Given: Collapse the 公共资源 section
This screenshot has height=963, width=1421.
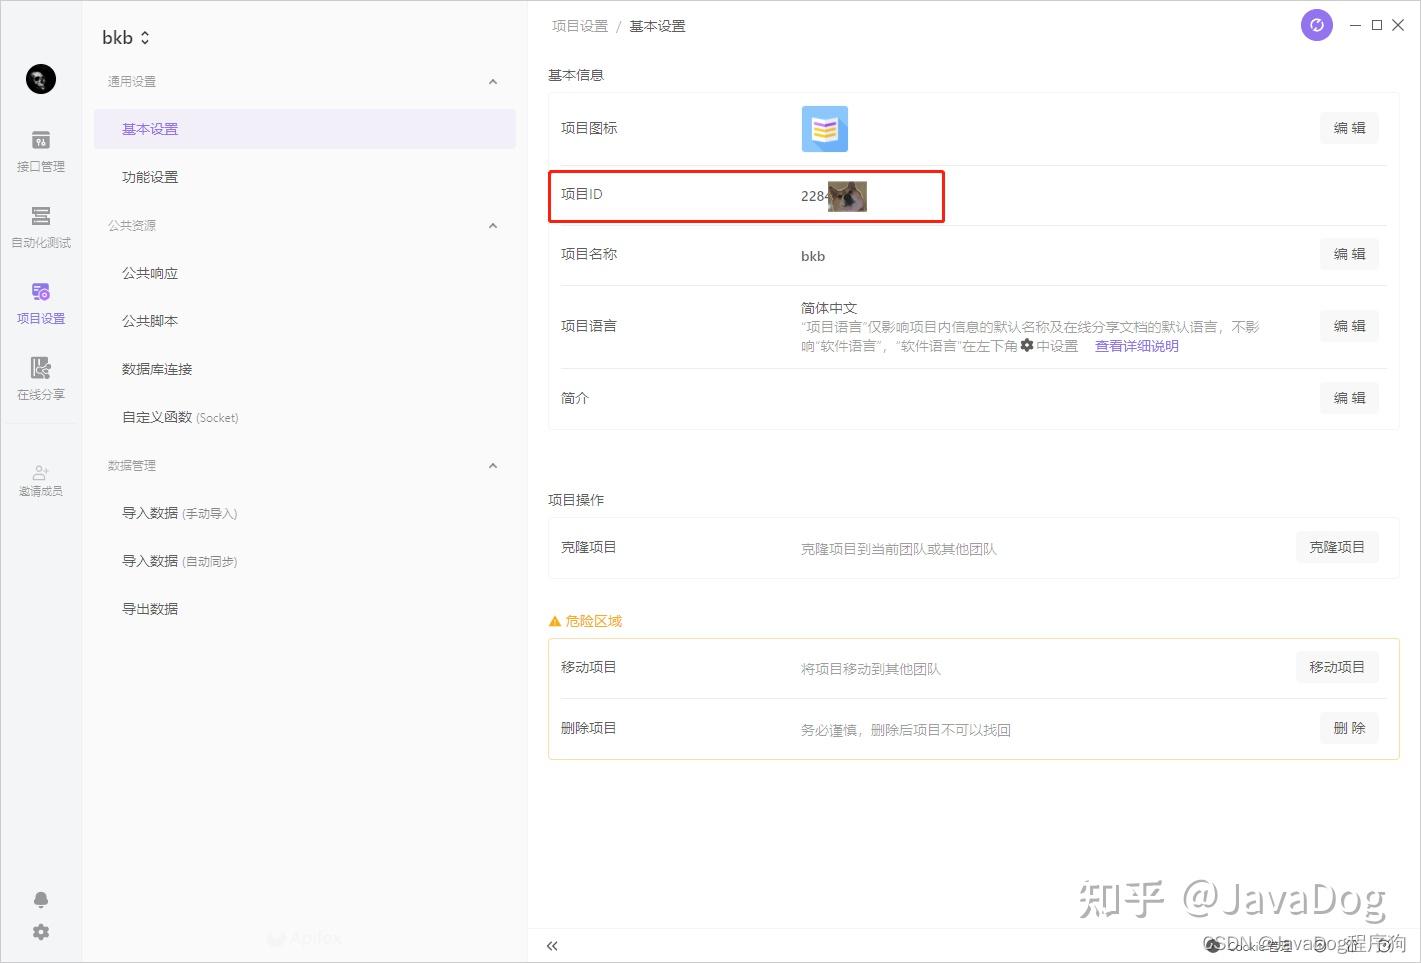Looking at the screenshot, I should pos(492,225).
